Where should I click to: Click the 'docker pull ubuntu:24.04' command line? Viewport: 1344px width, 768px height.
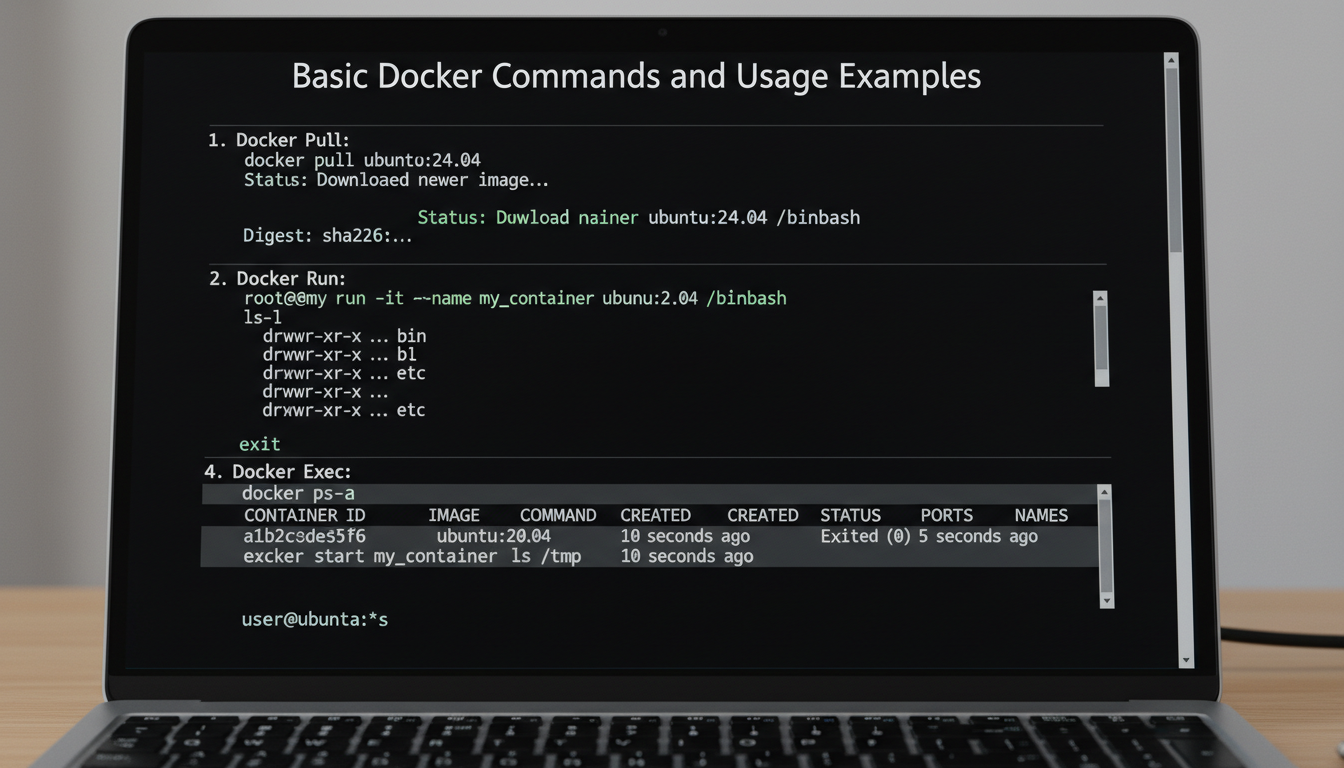[x=363, y=160]
